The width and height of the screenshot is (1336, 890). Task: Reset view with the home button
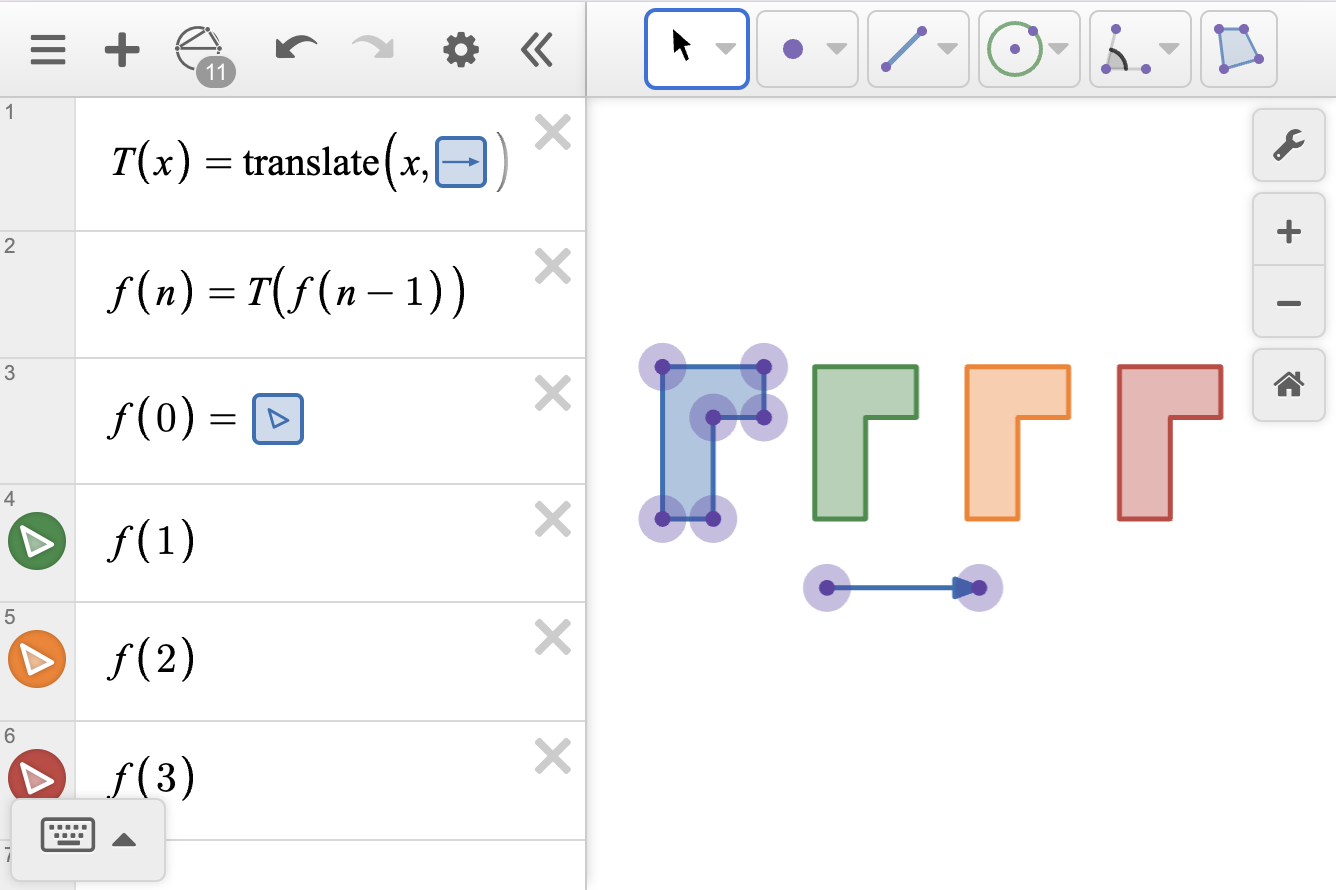pos(1288,384)
